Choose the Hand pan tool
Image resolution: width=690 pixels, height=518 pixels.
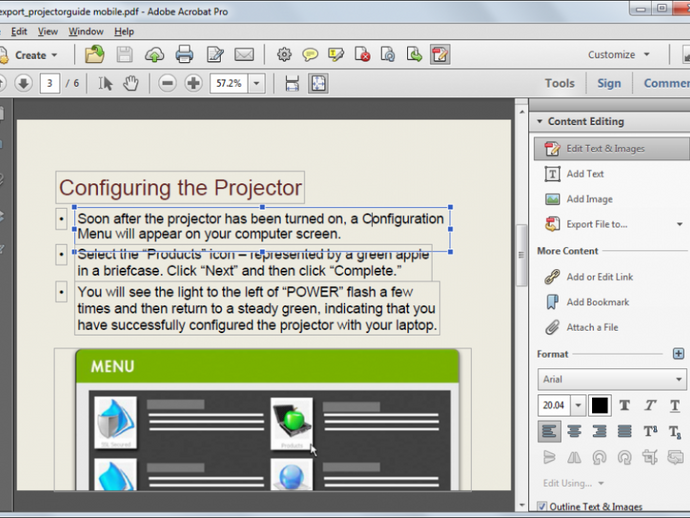[131, 83]
